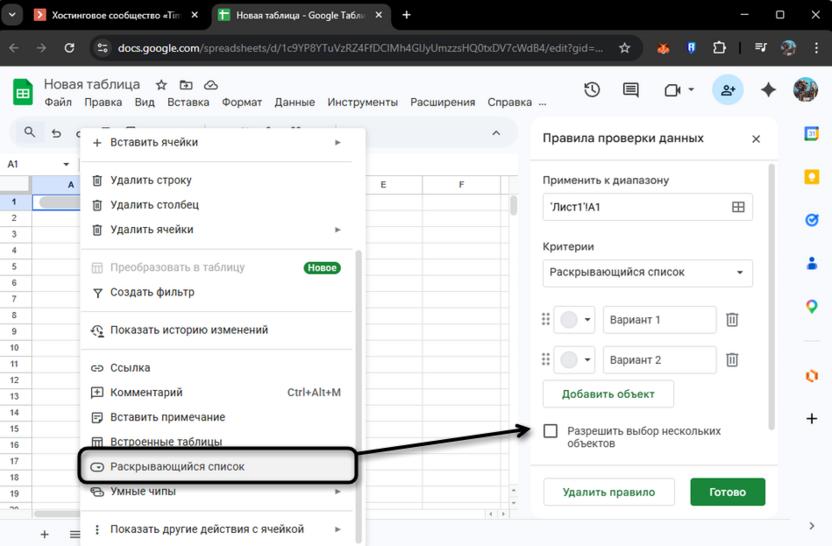Delete Вариант 2 with trash icon

point(732,360)
